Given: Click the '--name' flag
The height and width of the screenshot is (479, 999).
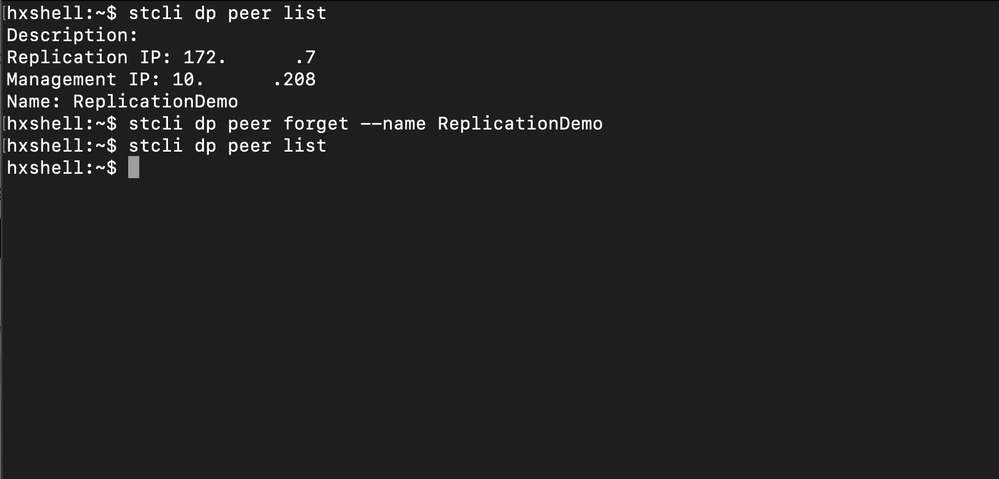Looking at the screenshot, I should point(393,124).
